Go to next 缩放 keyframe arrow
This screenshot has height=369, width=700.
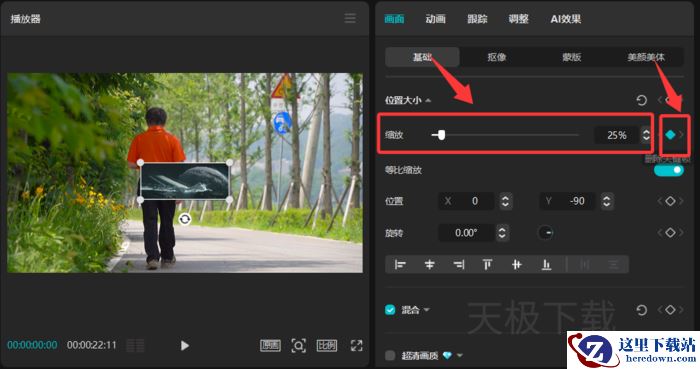point(682,135)
